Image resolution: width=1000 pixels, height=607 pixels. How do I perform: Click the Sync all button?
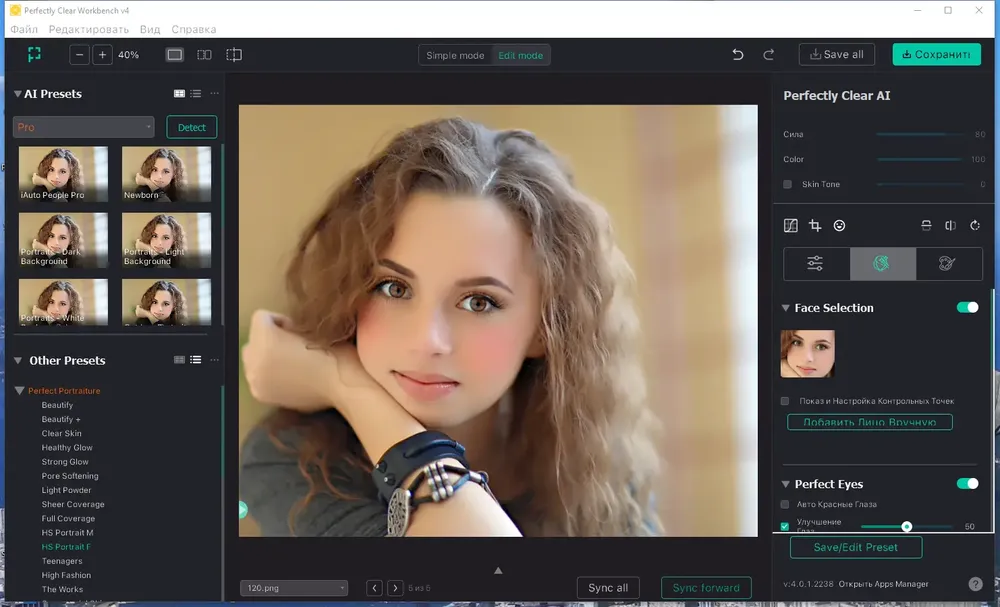(608, 588)
